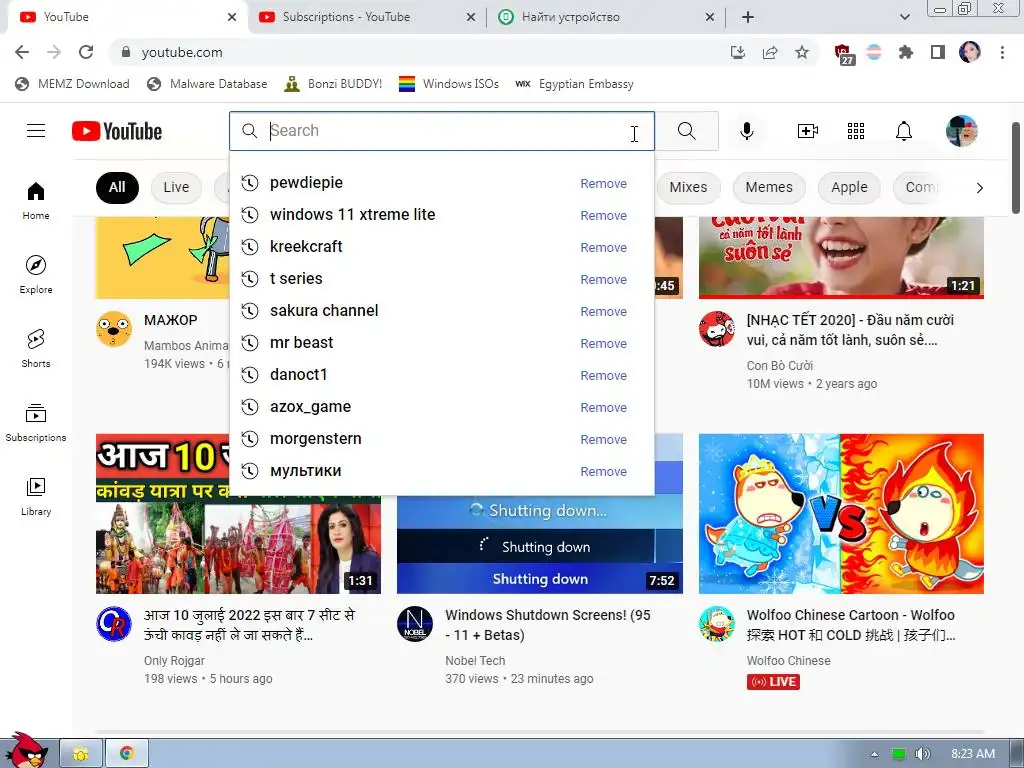Open Chrome from the taskbar
Screen dimensions: 1024x768
pyautogui.click(x=127, y=753)
